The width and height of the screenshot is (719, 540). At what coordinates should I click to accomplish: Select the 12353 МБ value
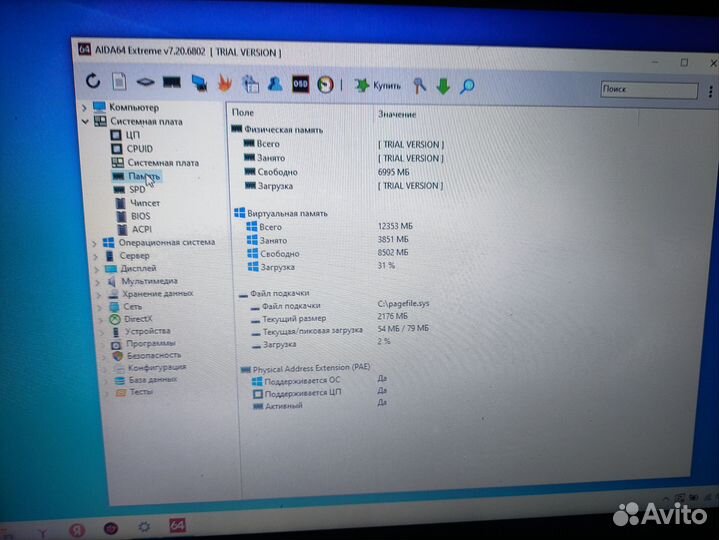click(x=395, y=226)
